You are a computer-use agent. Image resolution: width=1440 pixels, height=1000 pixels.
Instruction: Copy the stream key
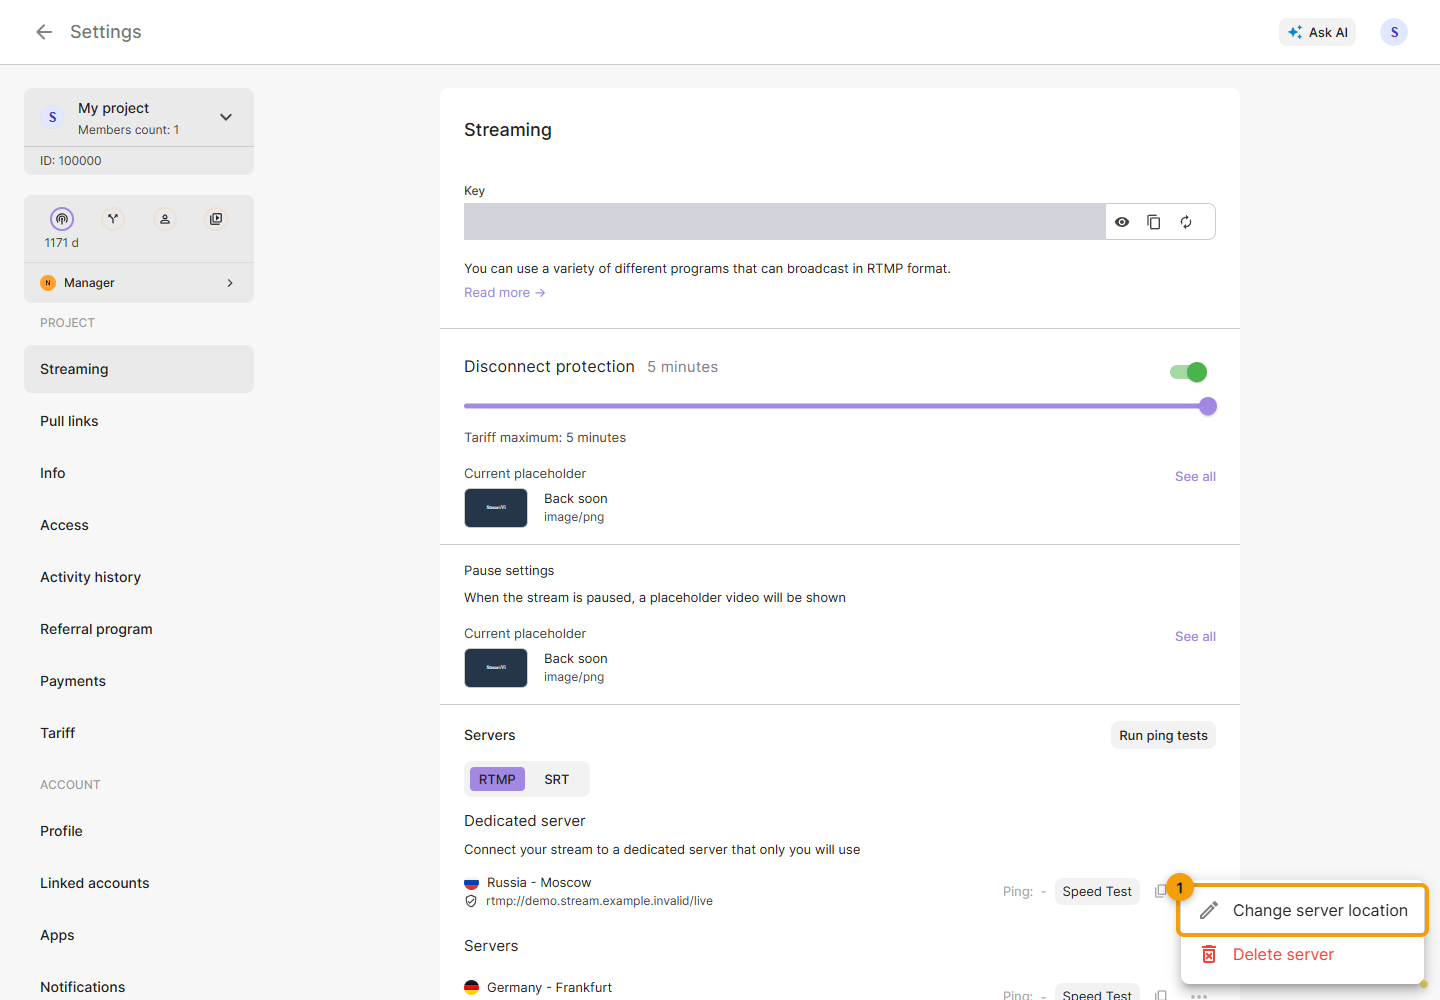pyautogui.click(x=1154, y=222)
